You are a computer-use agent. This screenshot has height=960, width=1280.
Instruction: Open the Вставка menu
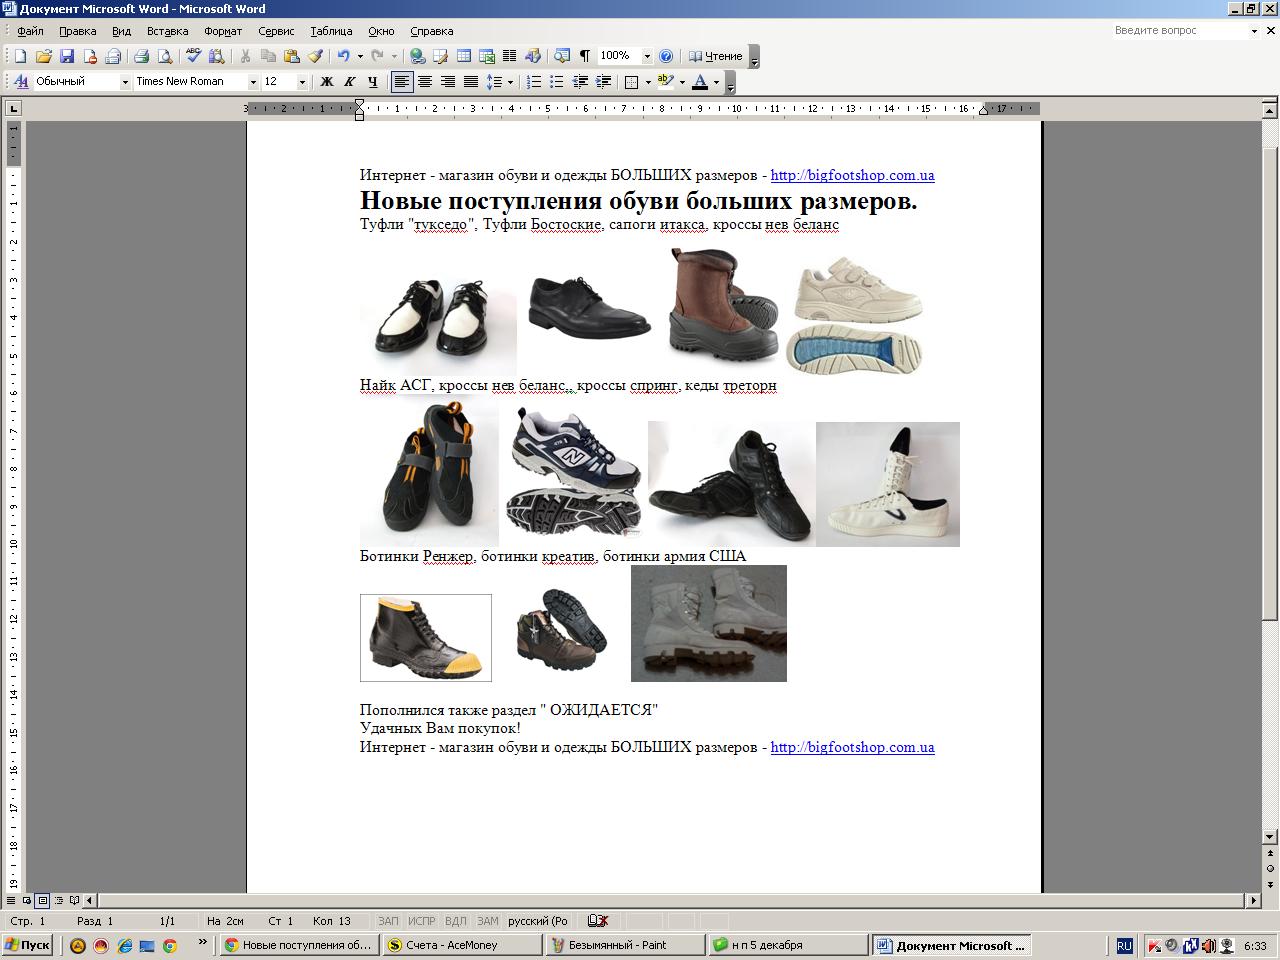pyautogui.click(x=167, y=31)
